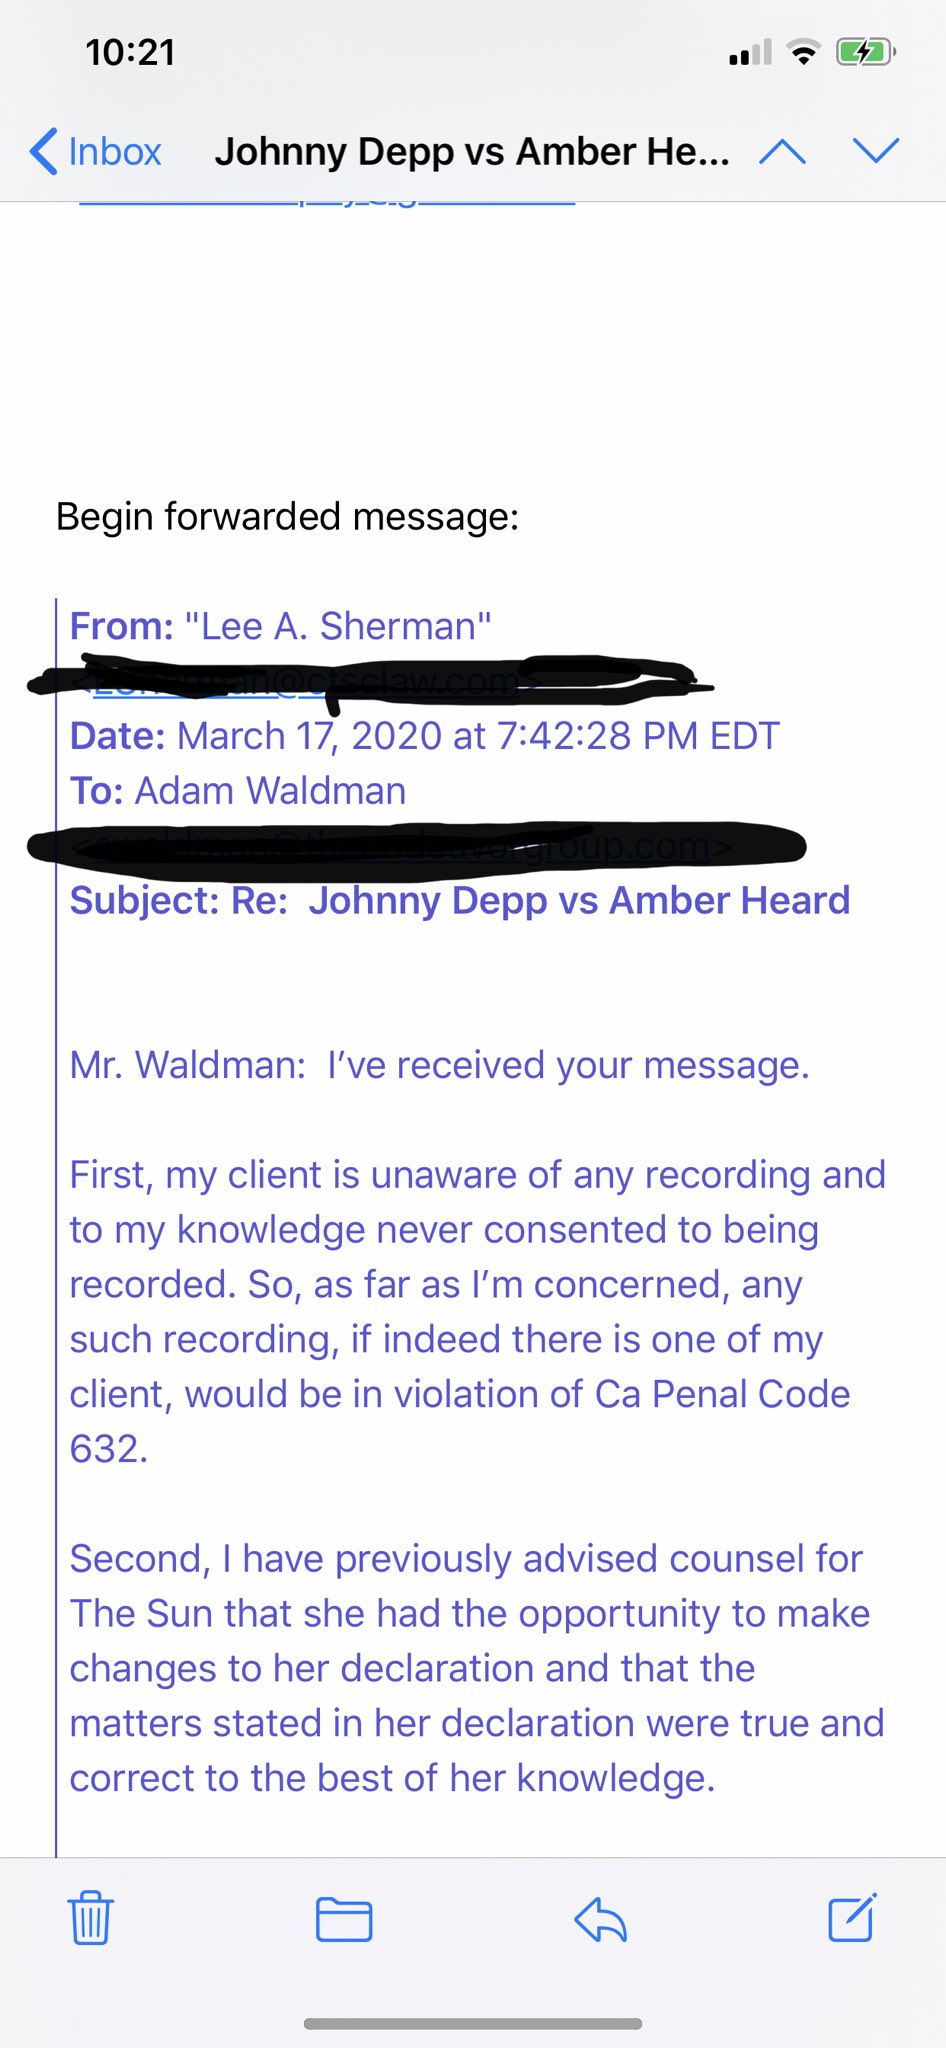Tap the battery charging indicator

pos(866,52)
